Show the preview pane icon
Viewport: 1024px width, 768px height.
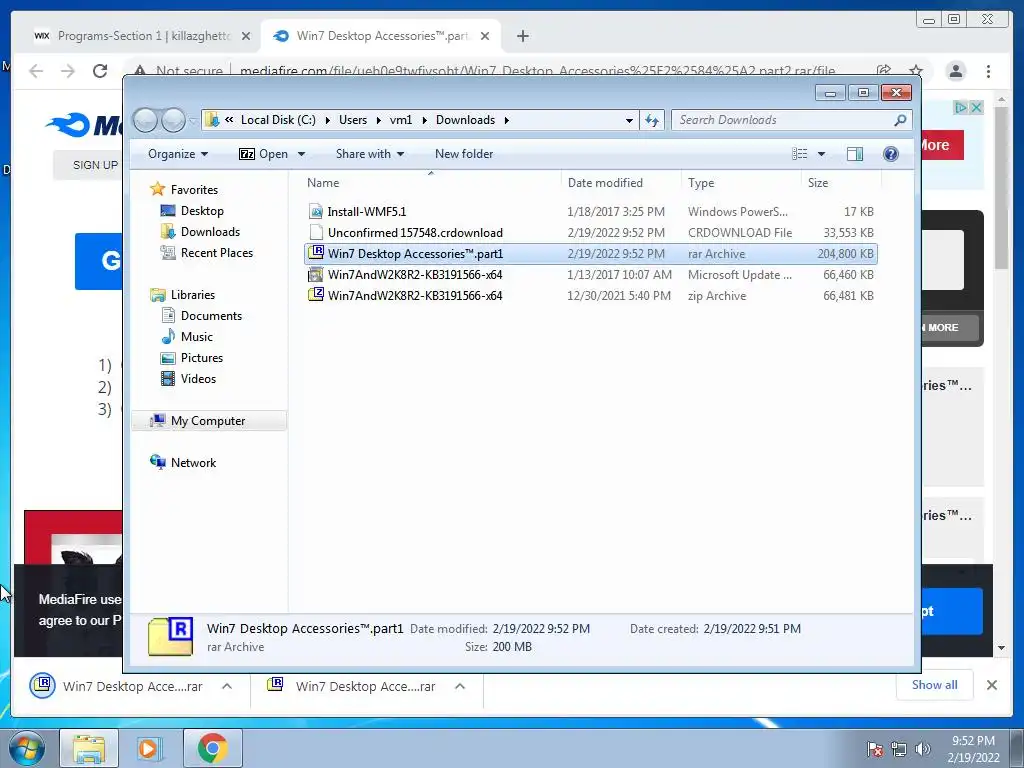(x=854, y=154)
